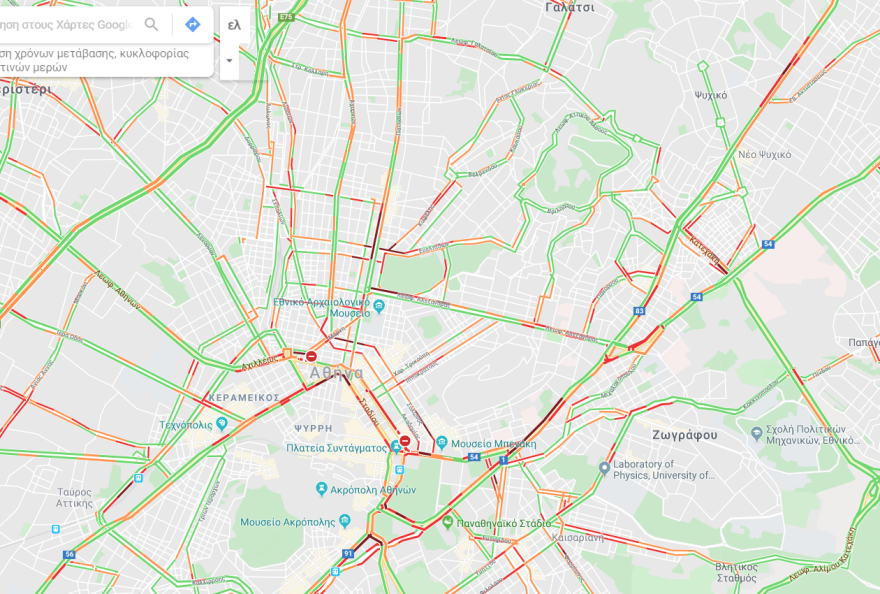The height and width of the screenshot is (594, 880).
Task: Expand the dropdown arrow below ελ
Action: click(229, 61)
